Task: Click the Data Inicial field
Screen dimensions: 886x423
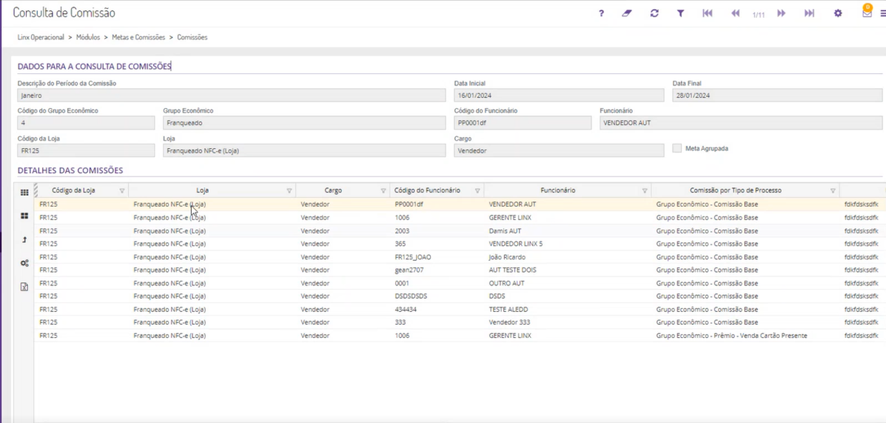Action: [x=558, y=96]
